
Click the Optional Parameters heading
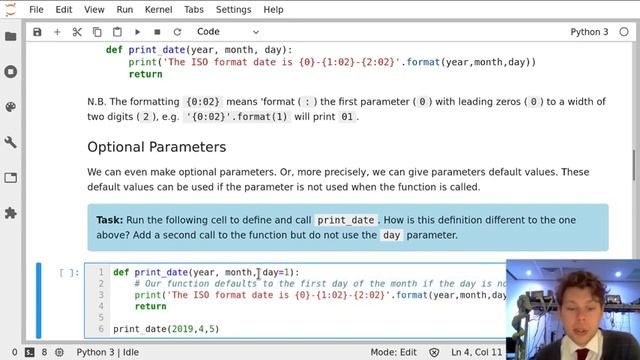(157, 147)
